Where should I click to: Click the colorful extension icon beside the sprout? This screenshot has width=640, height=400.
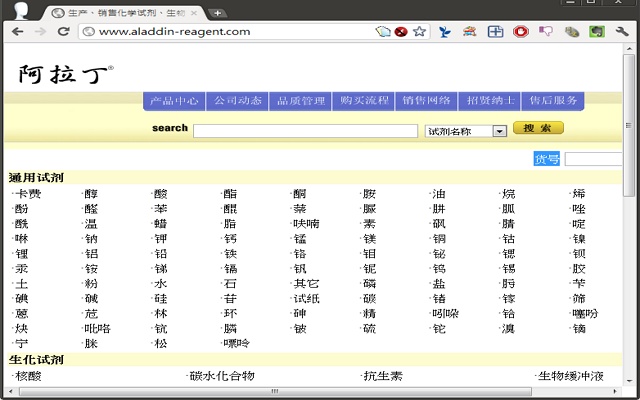coord(470,31)
